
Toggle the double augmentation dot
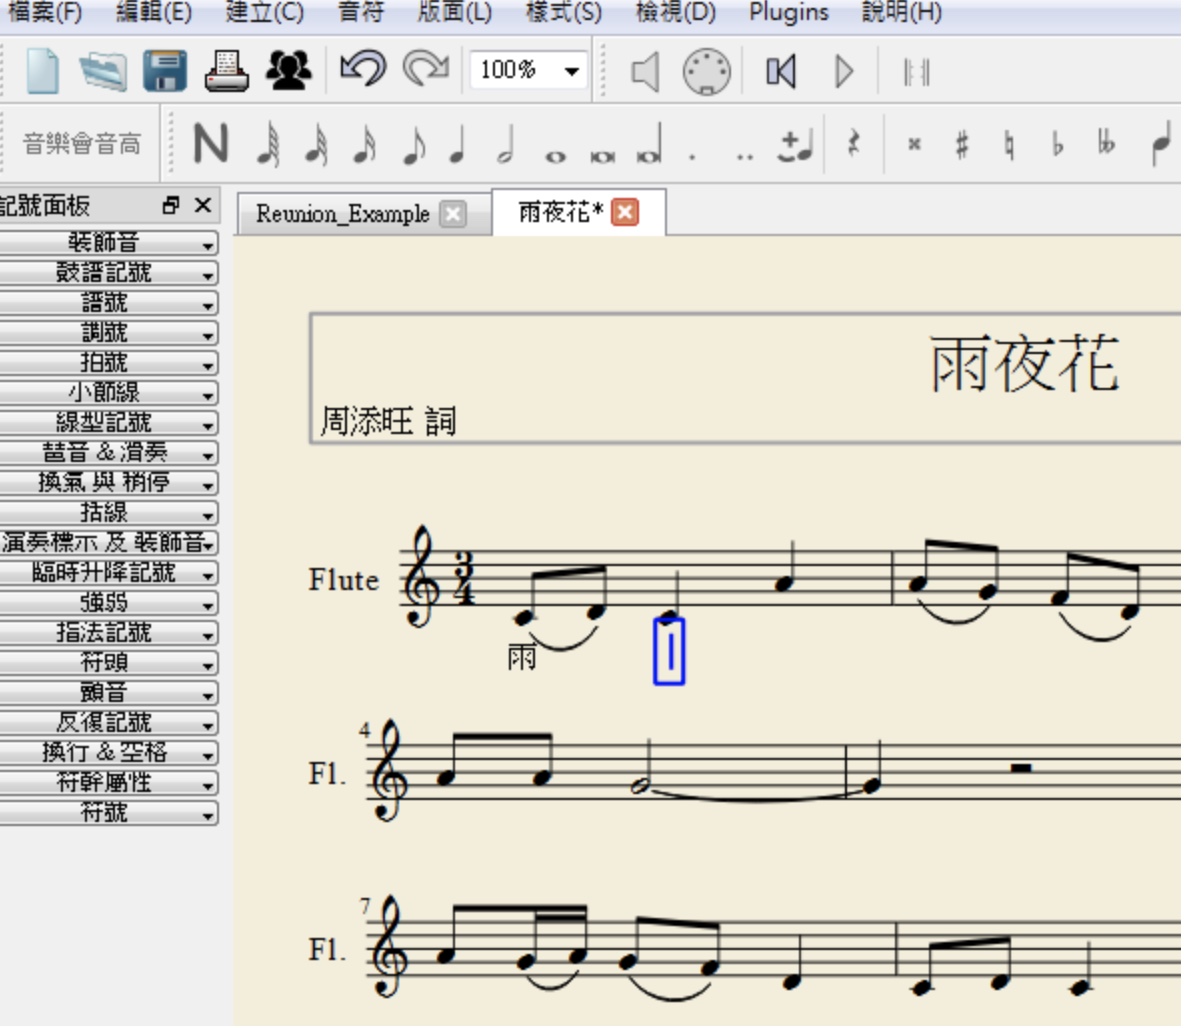pyautogui.click(x=745, y=157)
